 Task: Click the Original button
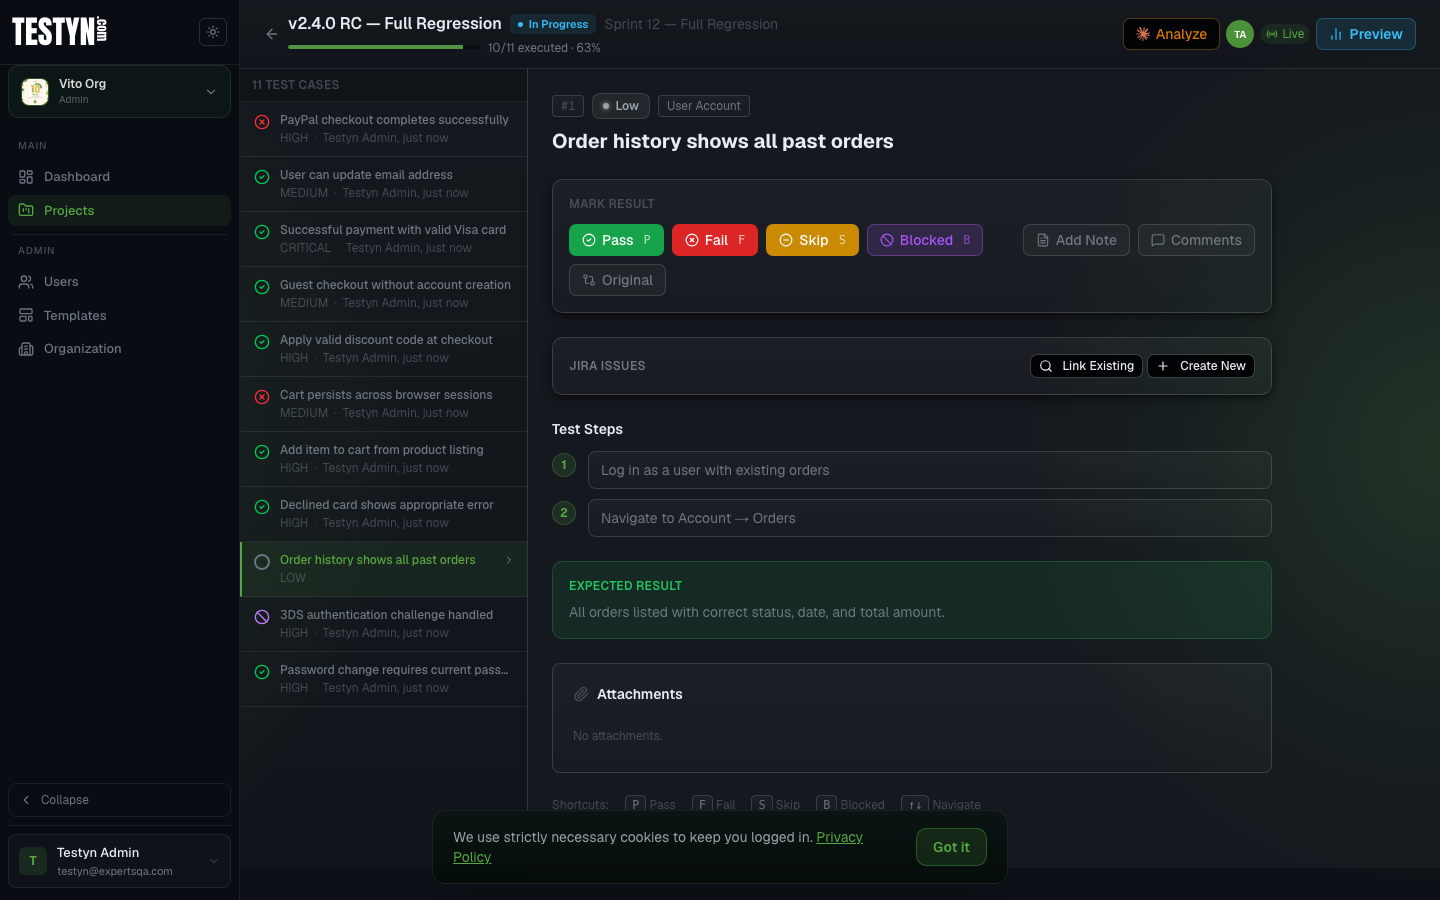[617, 280]
